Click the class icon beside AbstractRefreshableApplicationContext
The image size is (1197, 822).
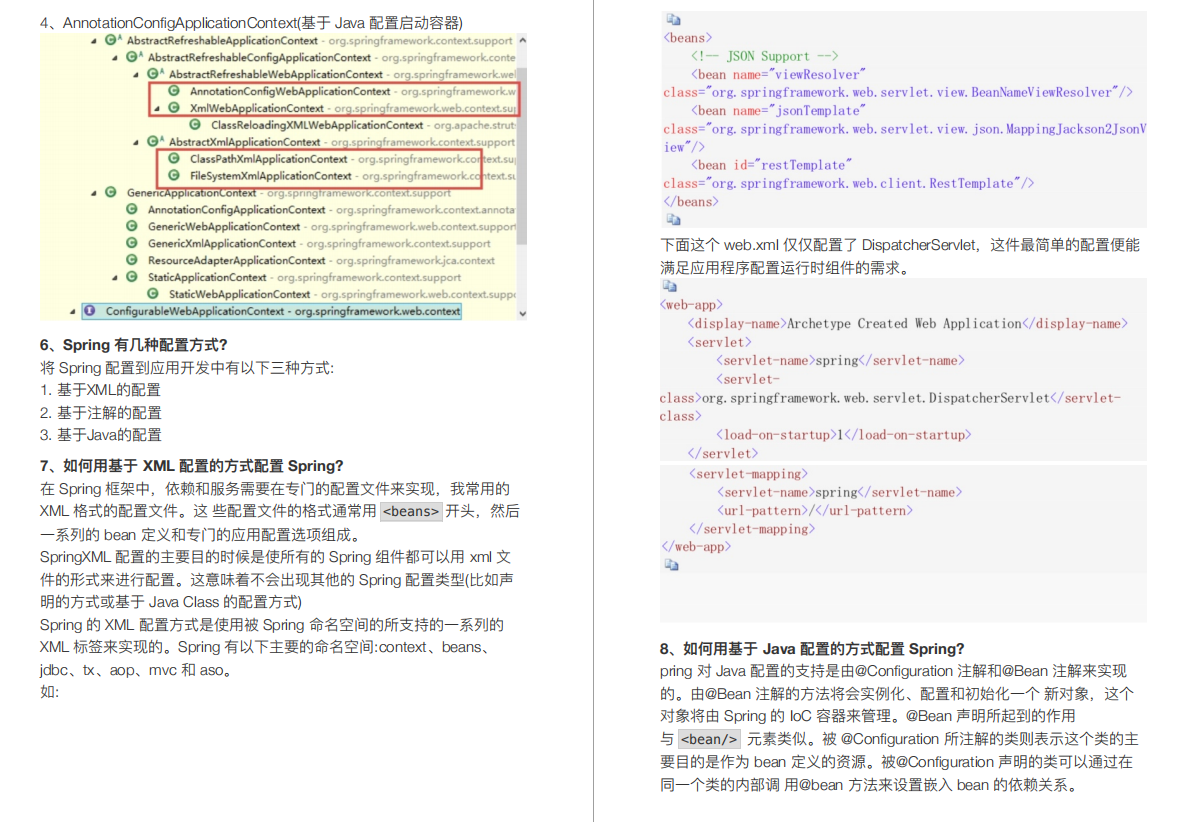click(x=111, y=40)
